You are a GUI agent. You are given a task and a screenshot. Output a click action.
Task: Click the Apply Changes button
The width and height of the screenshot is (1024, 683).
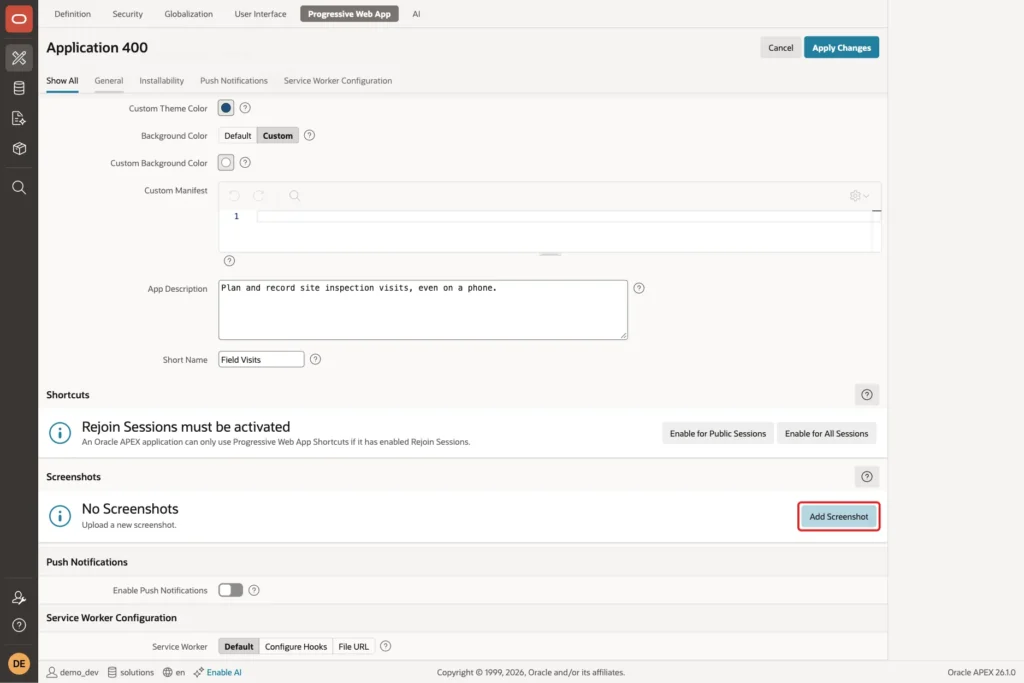[x=841, y=48]
